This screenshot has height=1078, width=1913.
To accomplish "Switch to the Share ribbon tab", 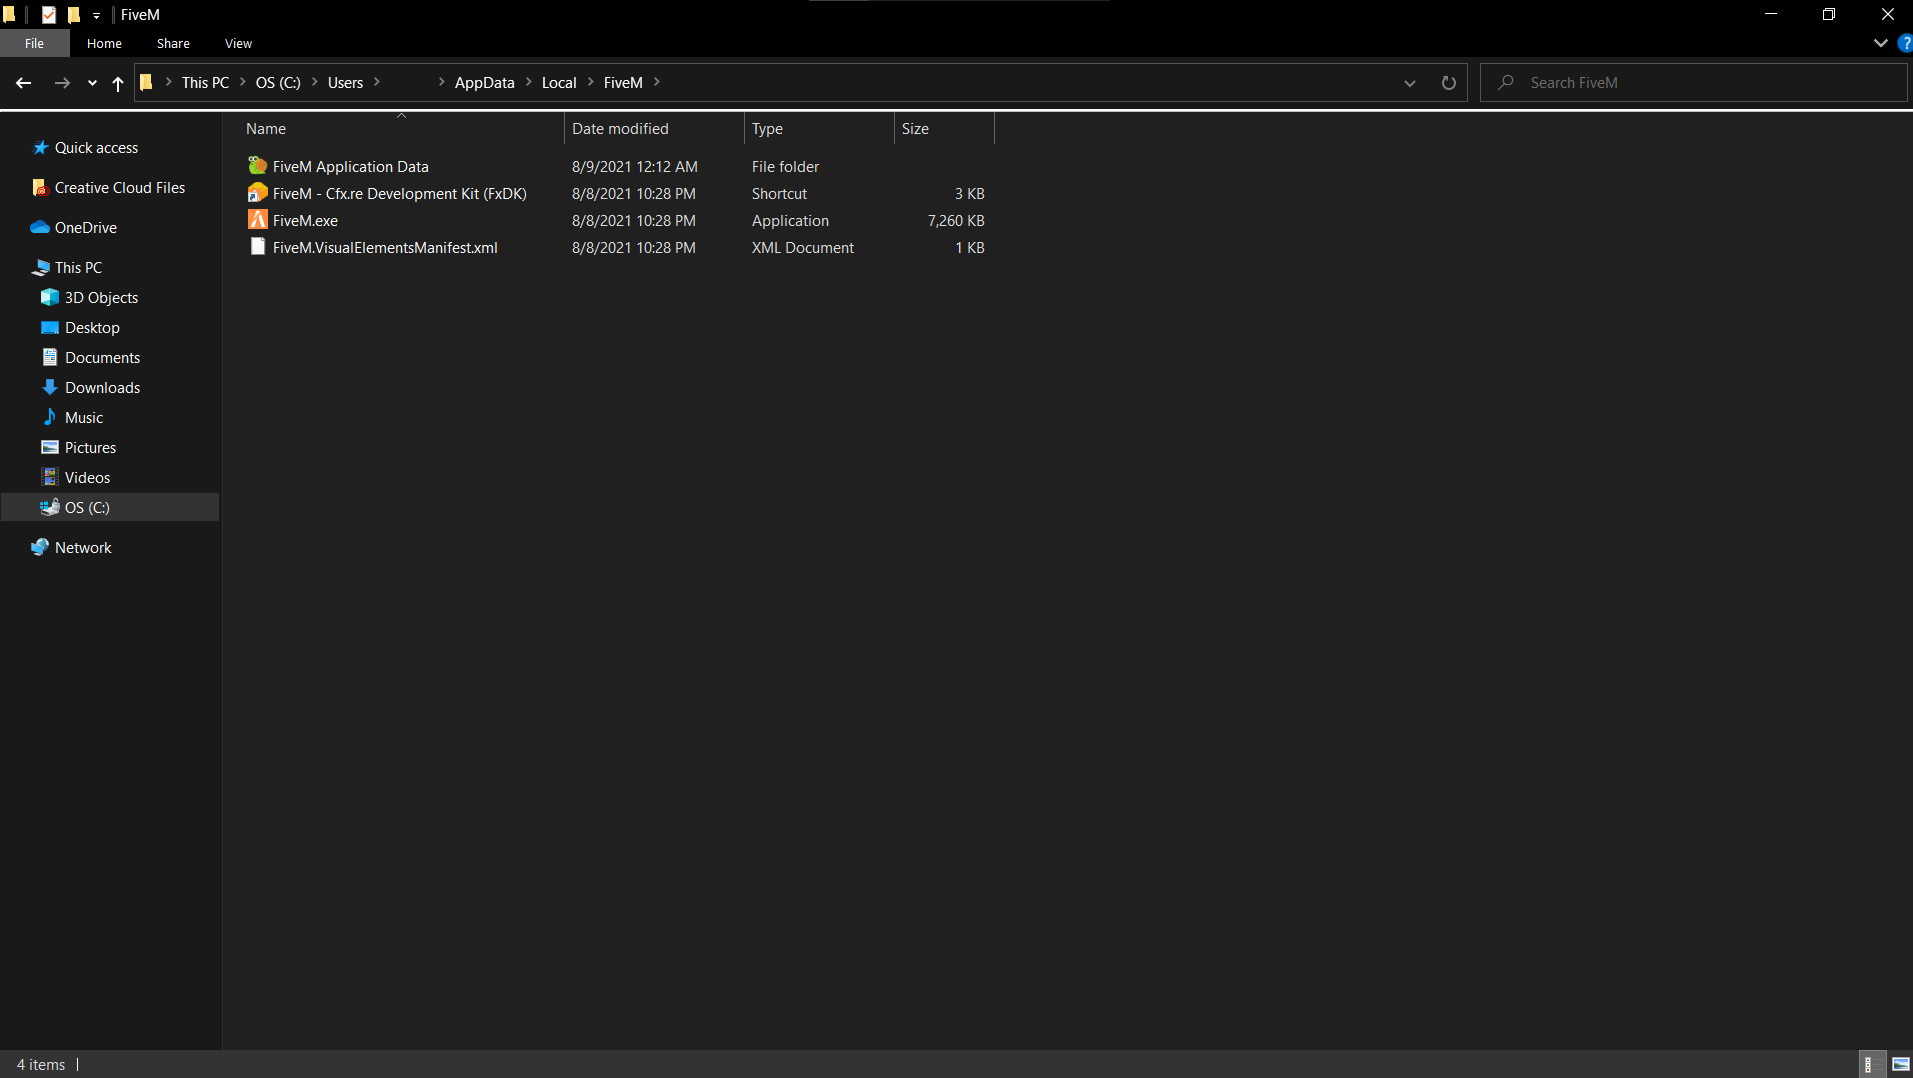I will (173, 43).
